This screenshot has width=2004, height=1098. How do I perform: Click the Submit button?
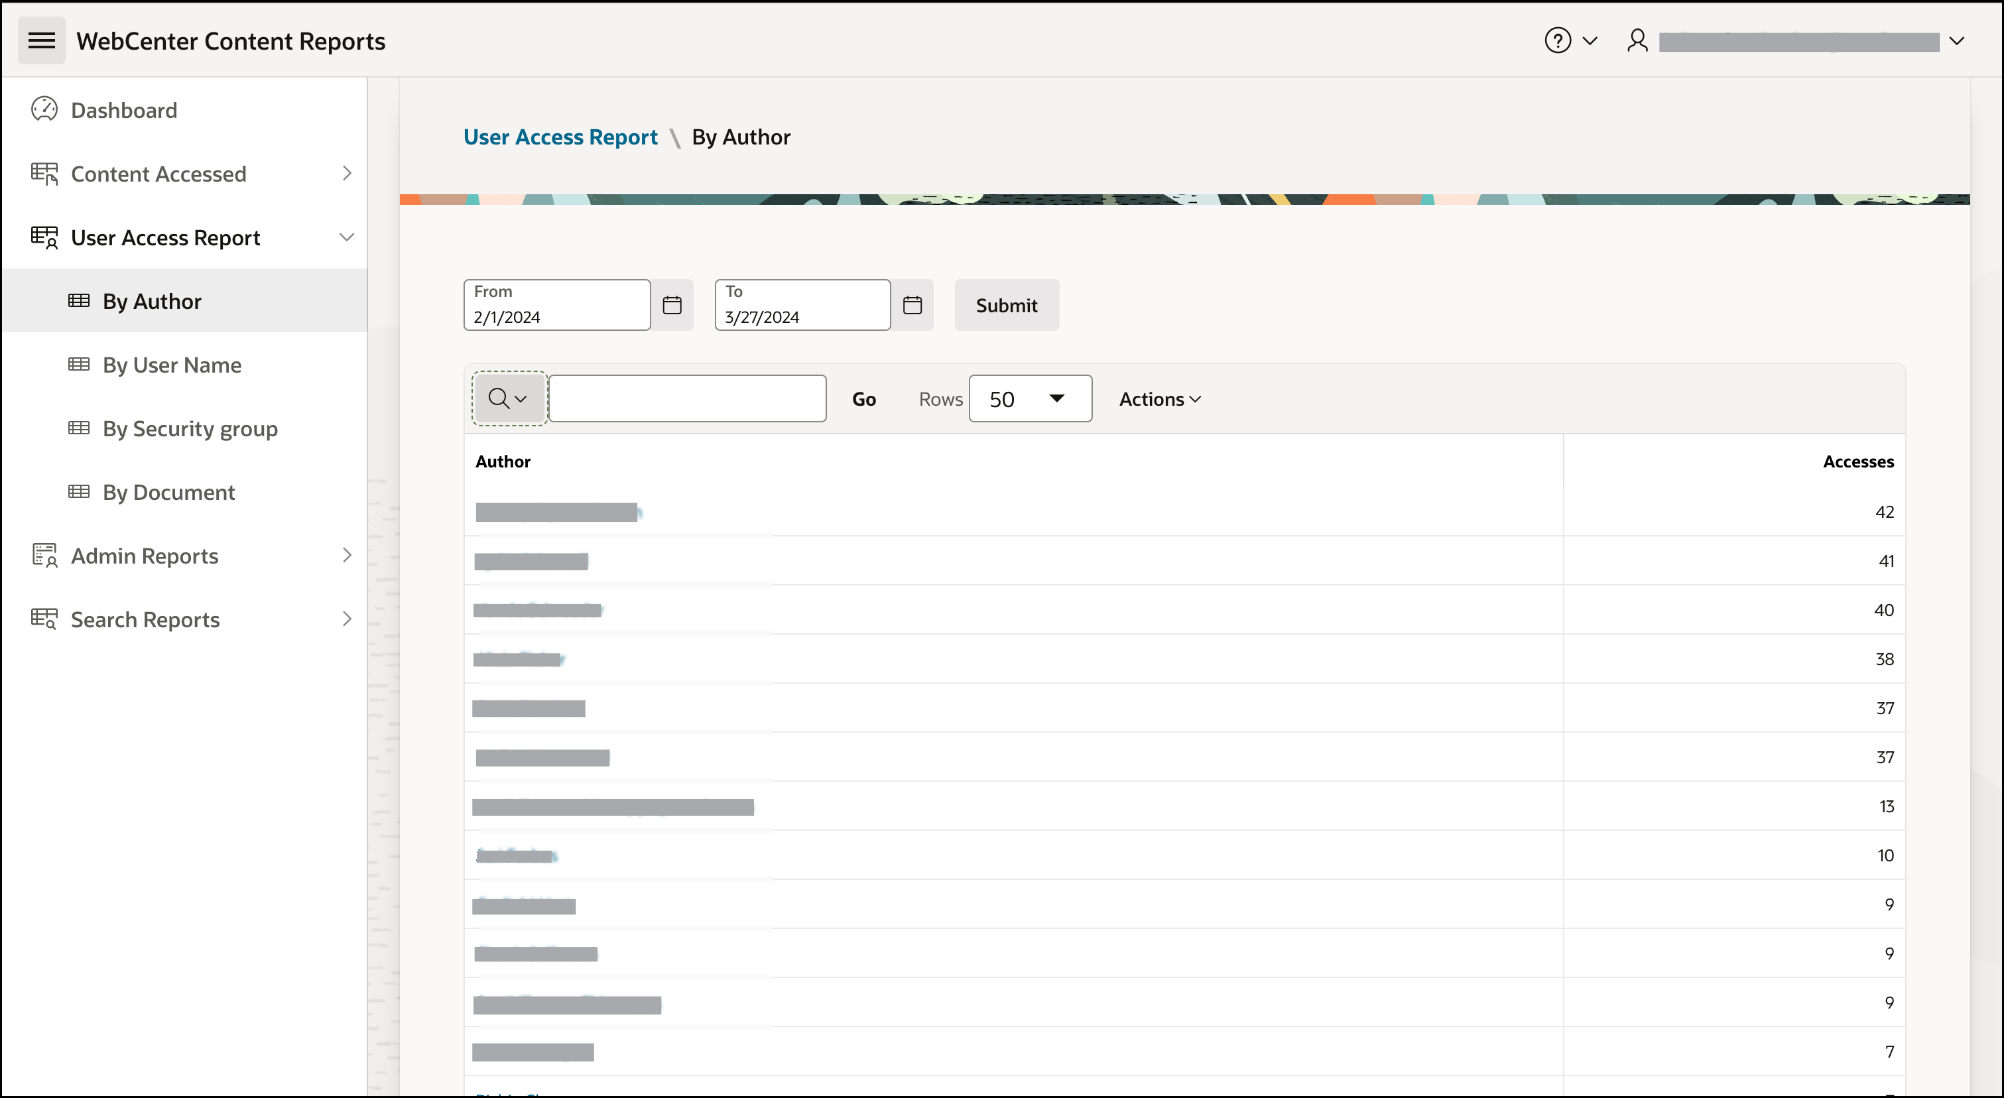1007,305
